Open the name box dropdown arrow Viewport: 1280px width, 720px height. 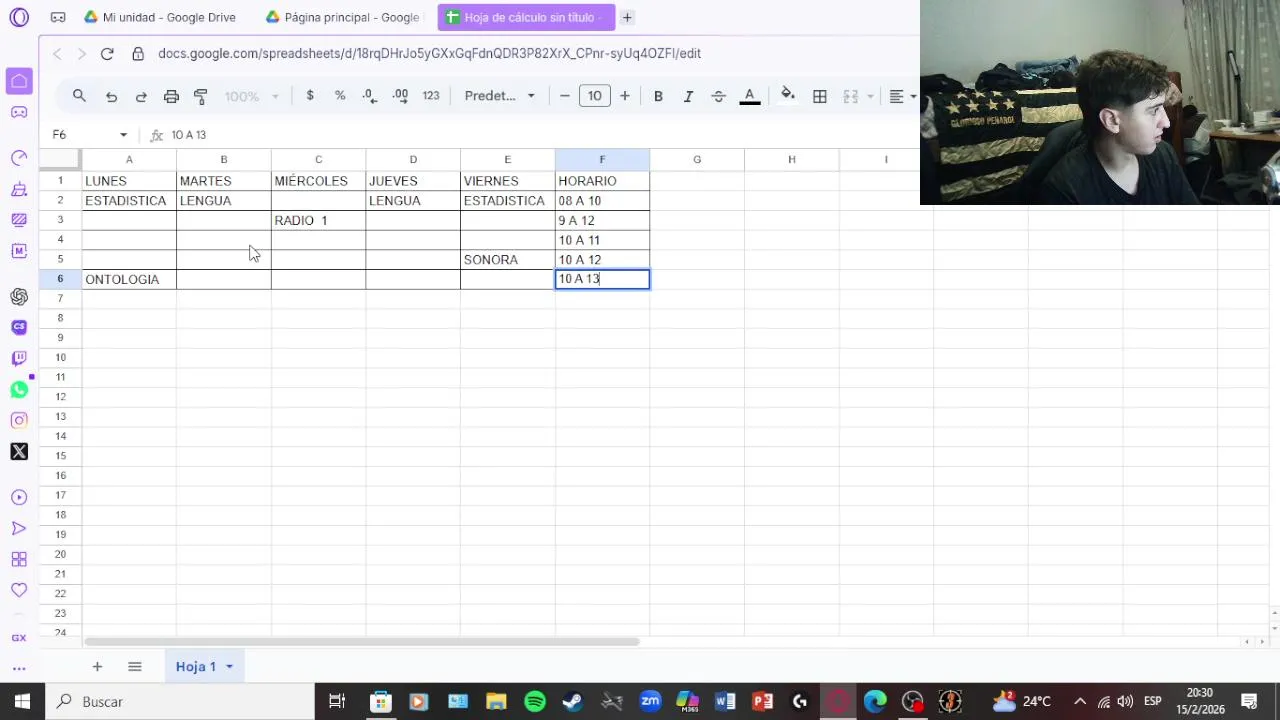point(123,135)
